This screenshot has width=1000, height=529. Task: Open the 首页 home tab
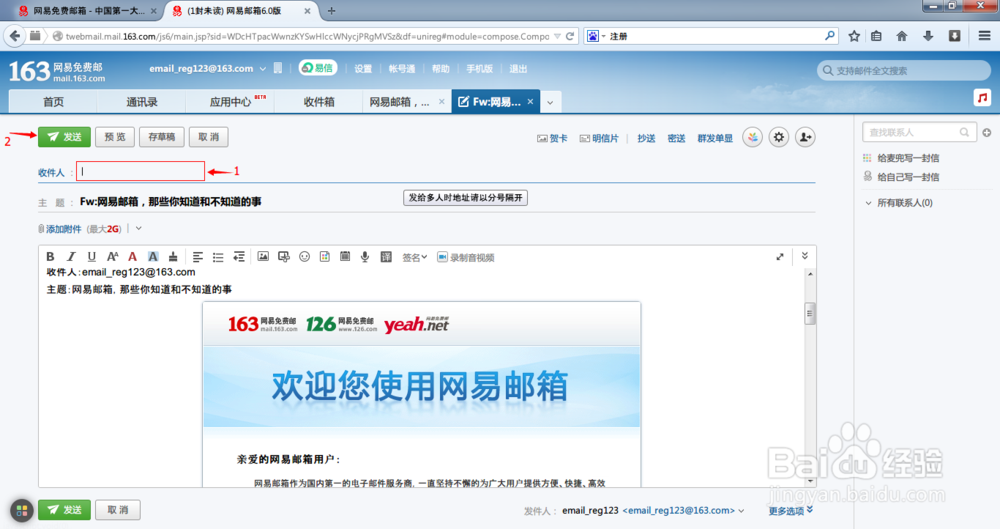[x=53, y=101]
